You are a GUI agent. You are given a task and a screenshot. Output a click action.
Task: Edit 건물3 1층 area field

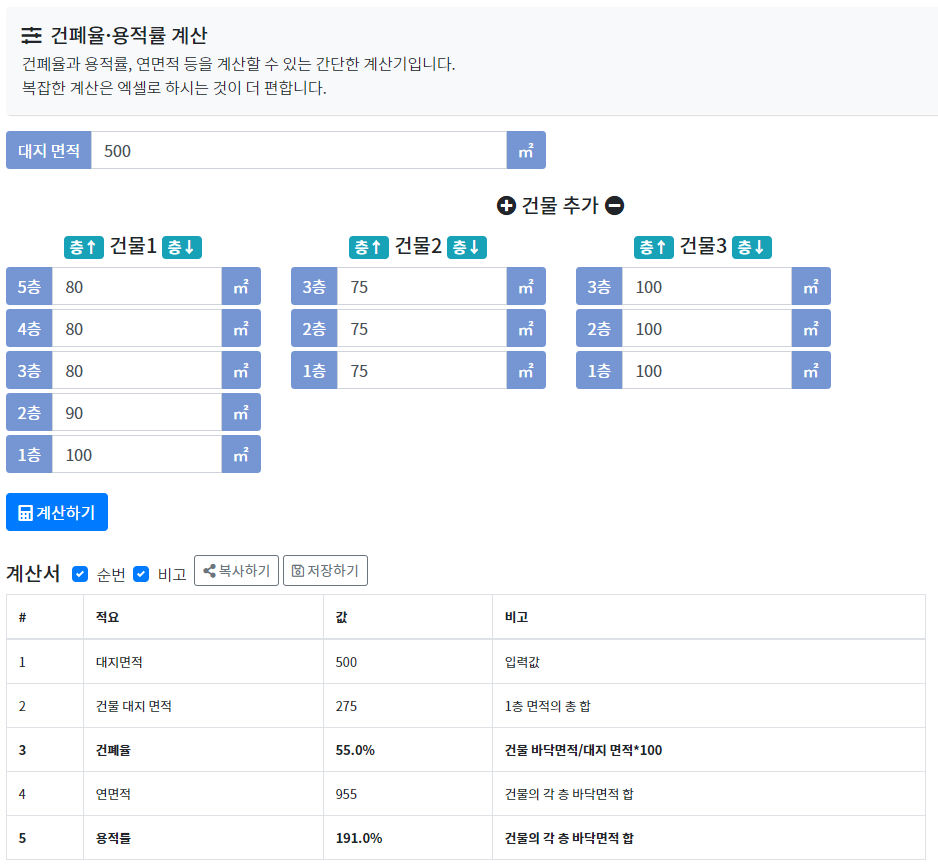pos(707,370)
